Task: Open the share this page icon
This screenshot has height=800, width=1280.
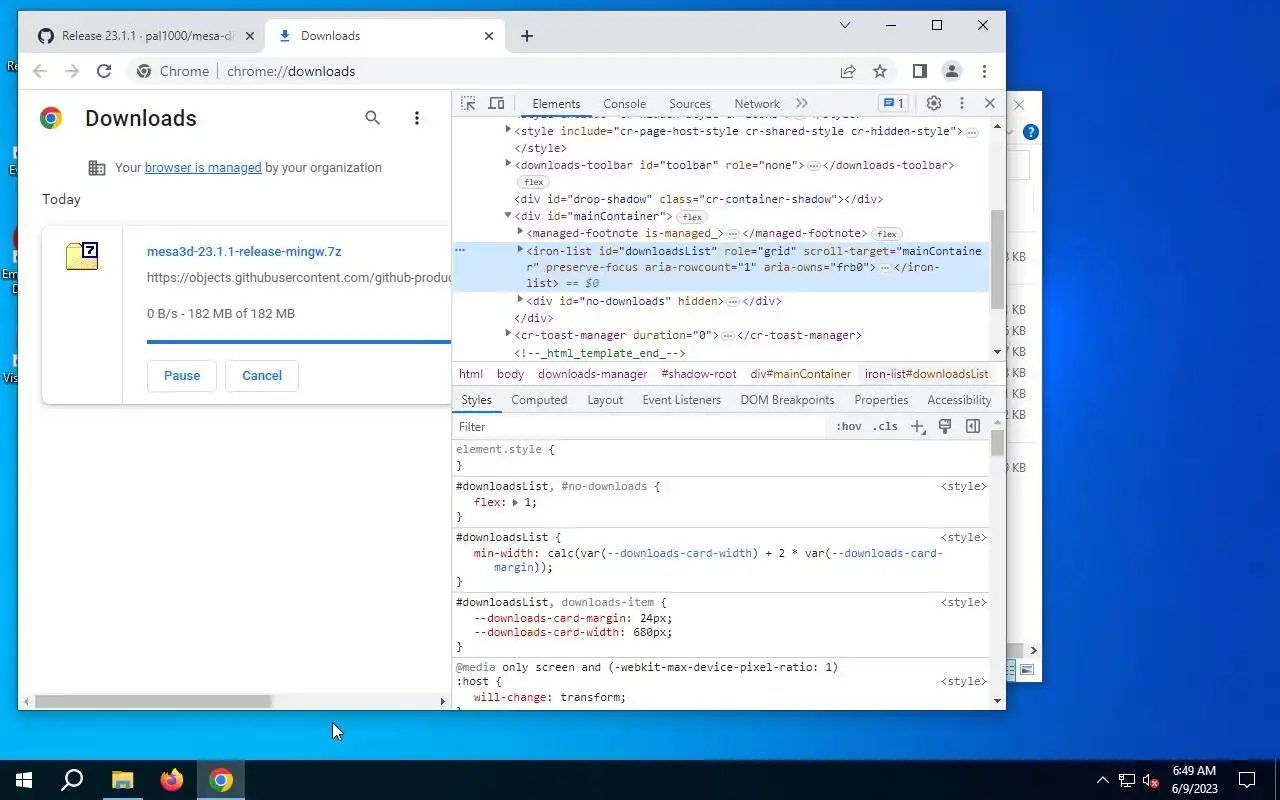Action: click(x=848, y=71)
